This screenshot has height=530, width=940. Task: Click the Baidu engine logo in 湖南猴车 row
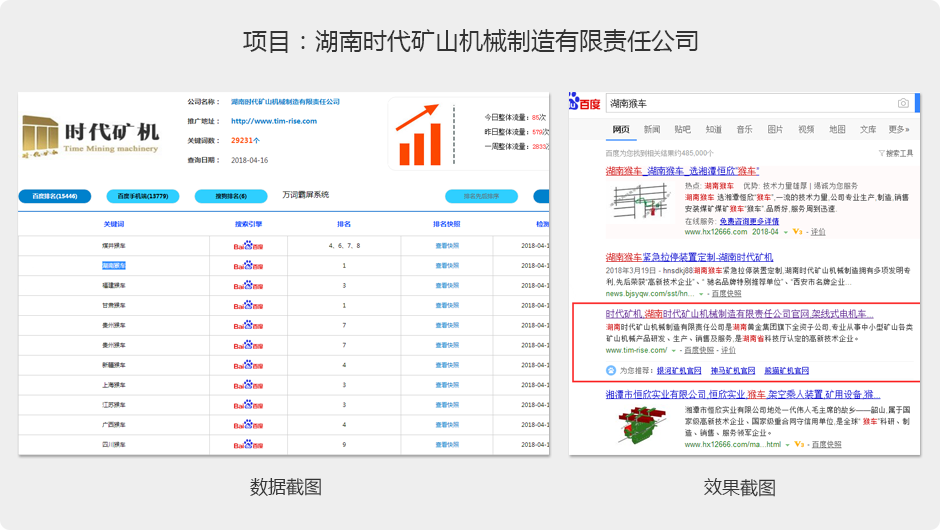pos(248,266)
